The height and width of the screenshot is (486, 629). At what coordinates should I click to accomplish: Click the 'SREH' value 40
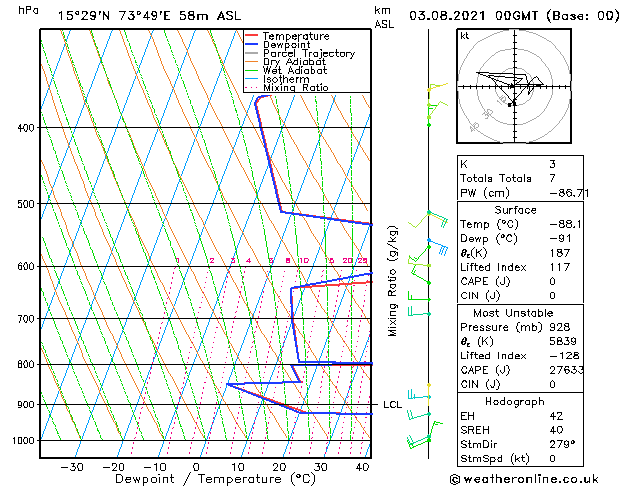pyautogui.click(x=556, y=430)
